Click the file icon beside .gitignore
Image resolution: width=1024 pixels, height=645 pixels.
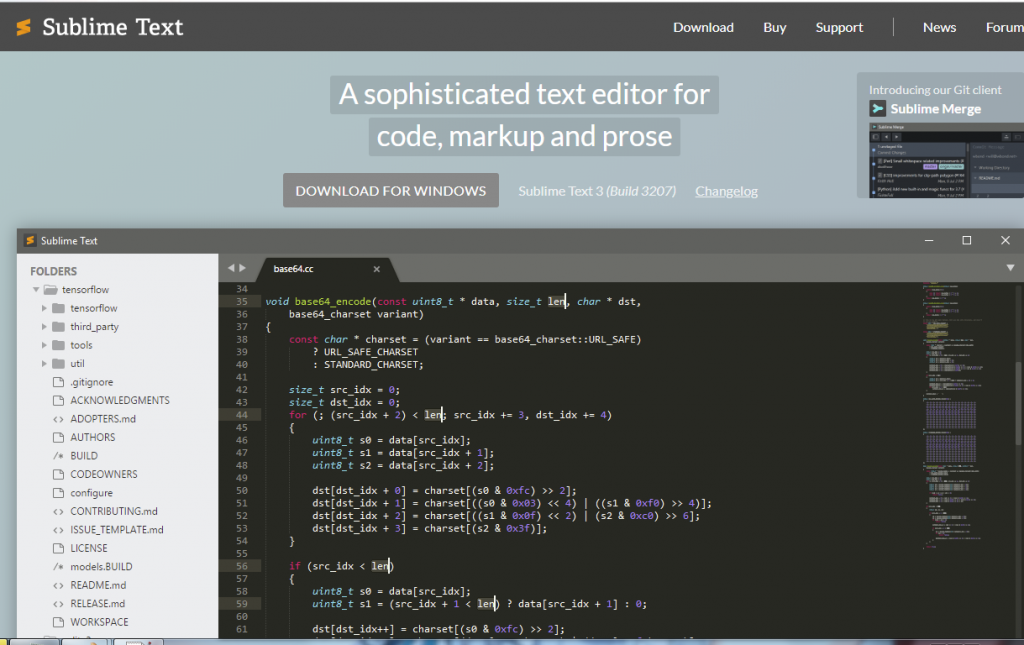click(x=58, y=382)
